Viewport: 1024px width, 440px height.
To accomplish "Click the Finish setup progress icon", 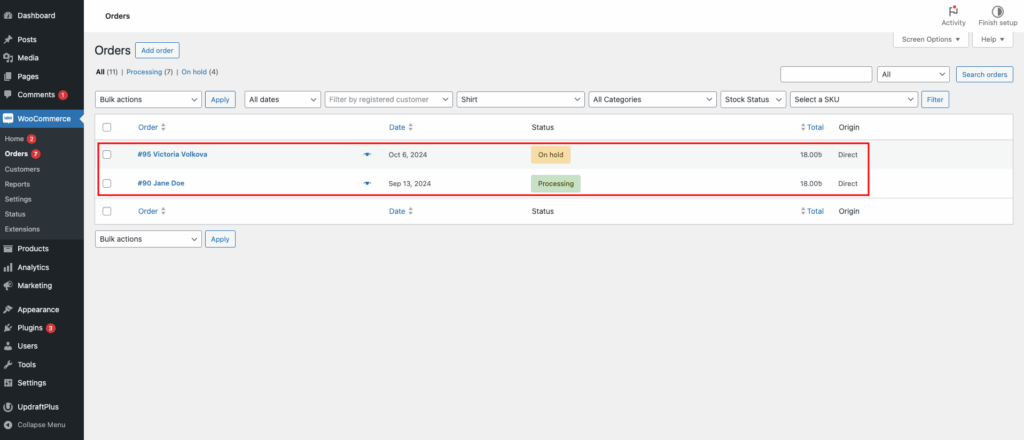I will 997,11.
